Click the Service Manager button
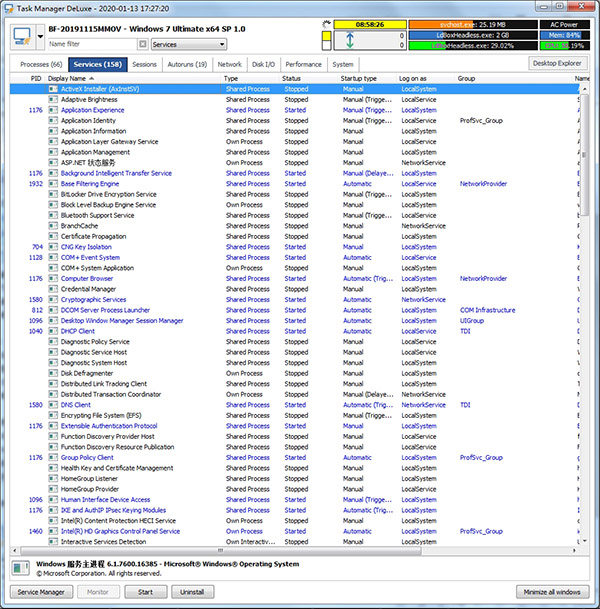 42,593
